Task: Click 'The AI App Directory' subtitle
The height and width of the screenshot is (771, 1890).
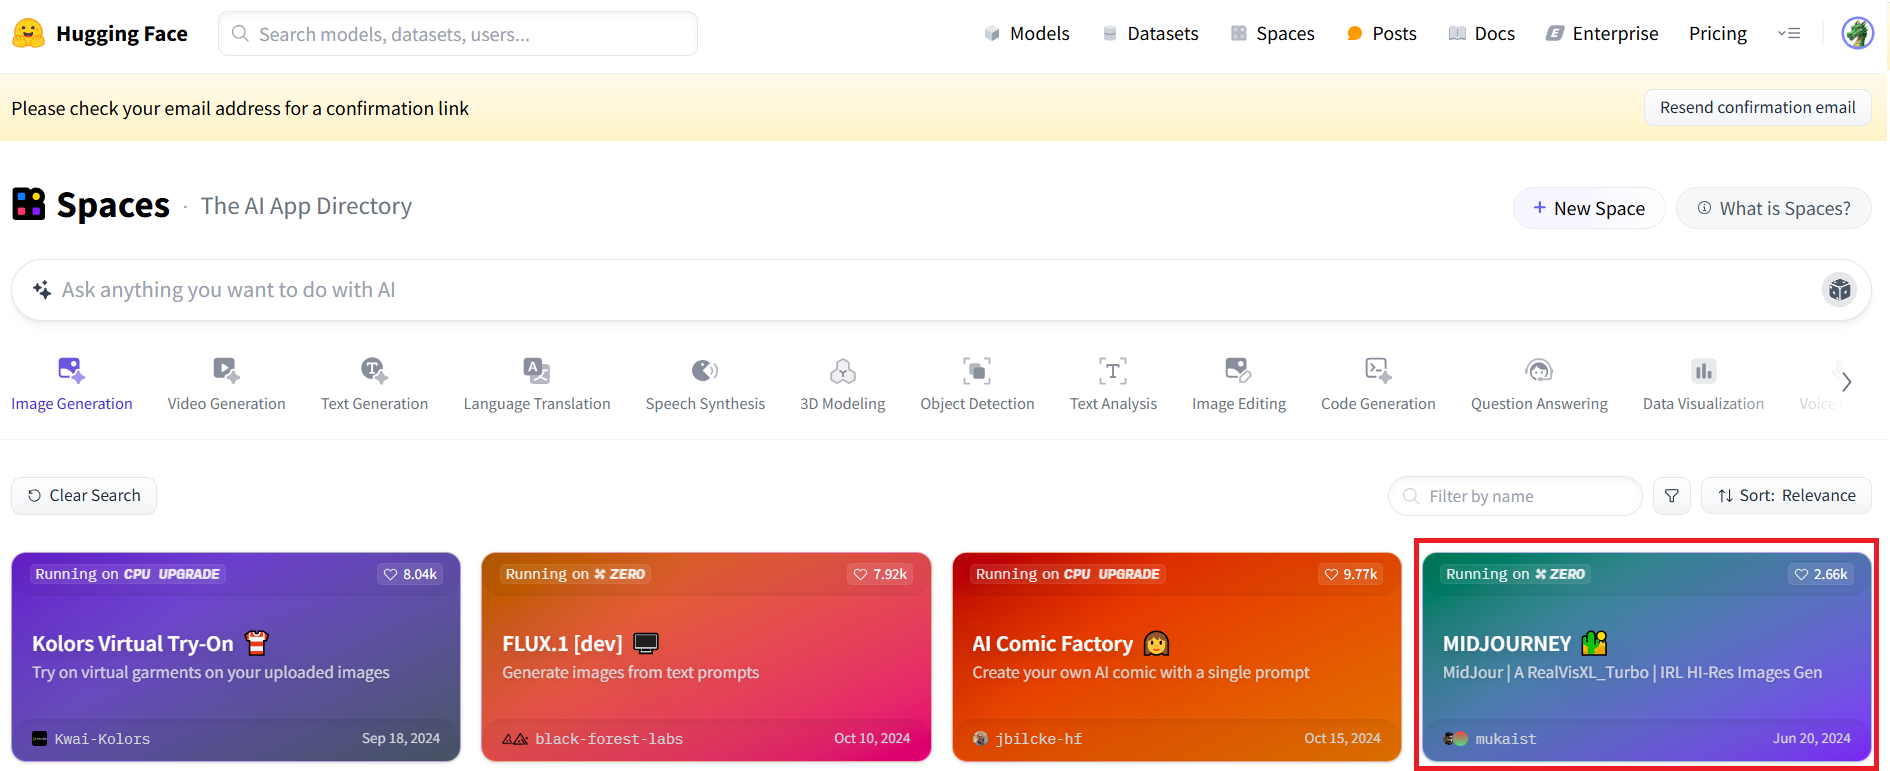Action: point(306,206)
